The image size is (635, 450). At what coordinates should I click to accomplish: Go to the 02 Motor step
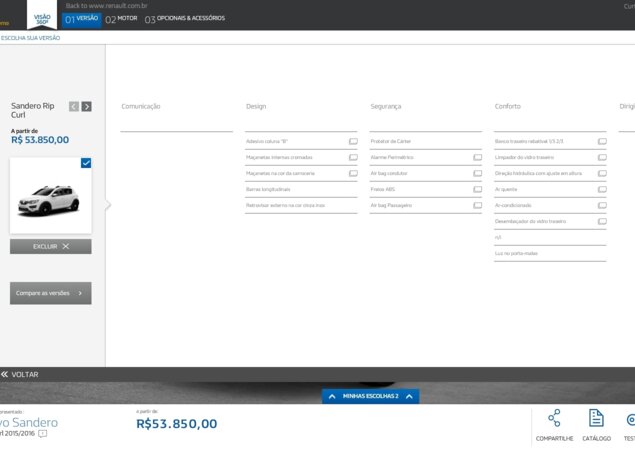[121, 19]
